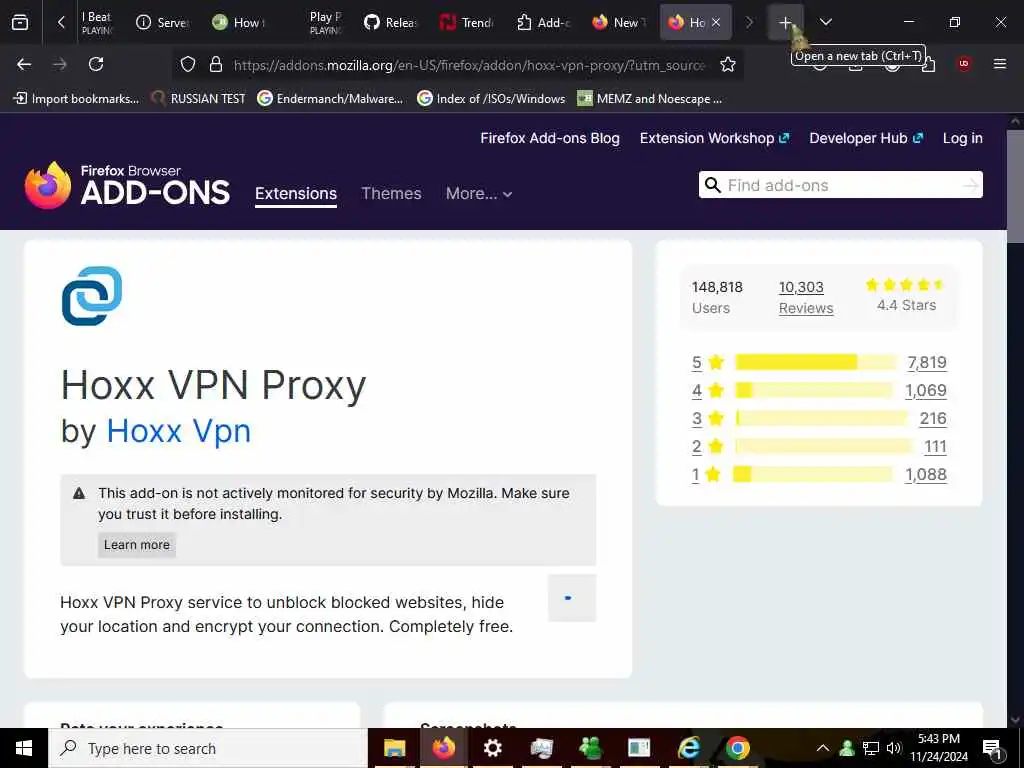Open the notification center icon
This screenshot has width=1024, height=768.
click(x=992, y=748)
